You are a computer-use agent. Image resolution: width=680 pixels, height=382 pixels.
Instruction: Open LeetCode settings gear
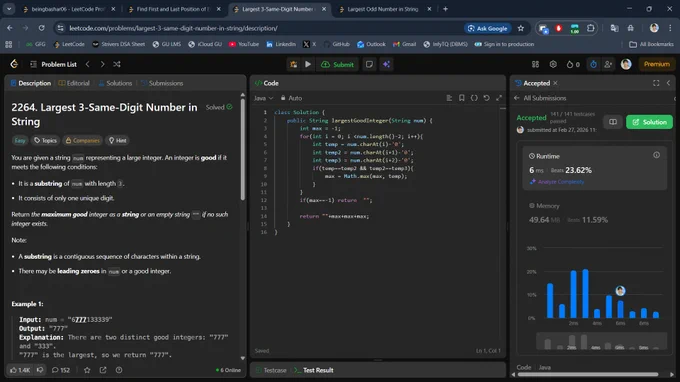553,64
